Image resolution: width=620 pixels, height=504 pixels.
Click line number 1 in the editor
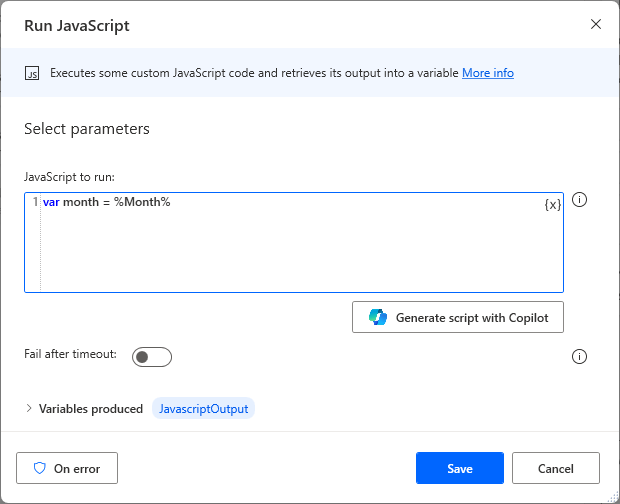click(x=35, y=203)
